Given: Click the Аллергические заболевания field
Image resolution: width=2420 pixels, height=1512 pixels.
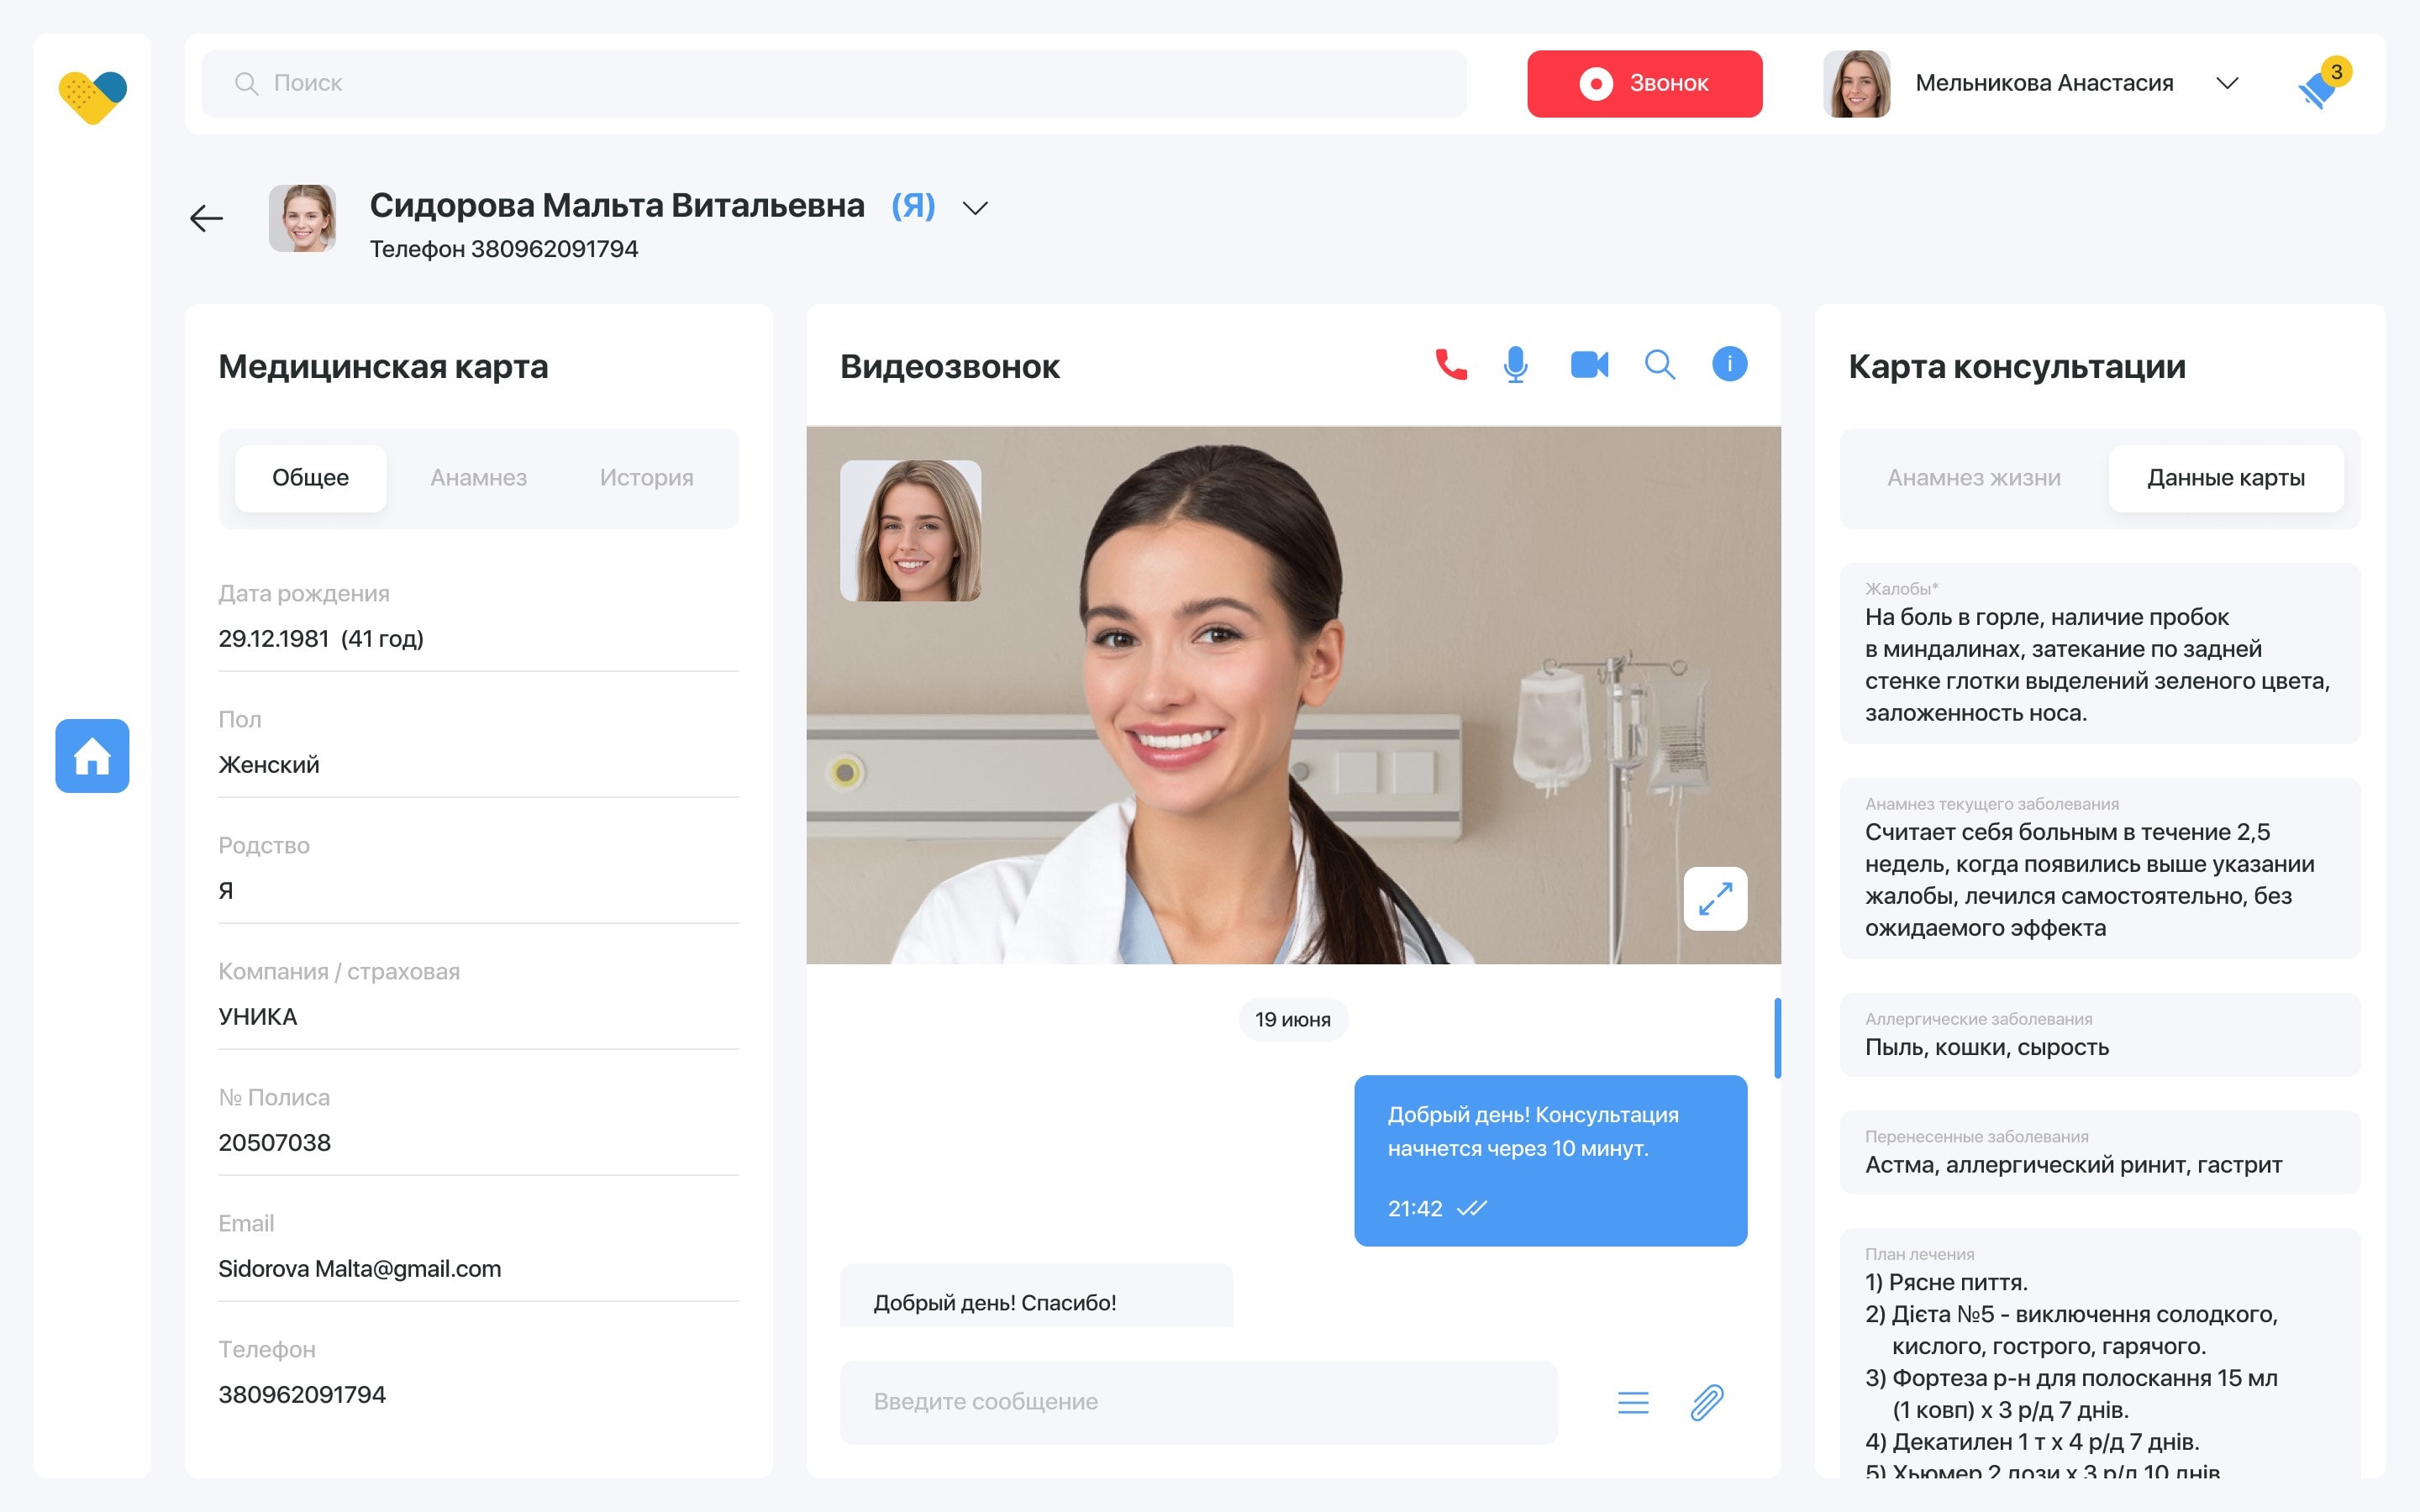Looking at the screenshot, I should (x=2100, y=1035).
